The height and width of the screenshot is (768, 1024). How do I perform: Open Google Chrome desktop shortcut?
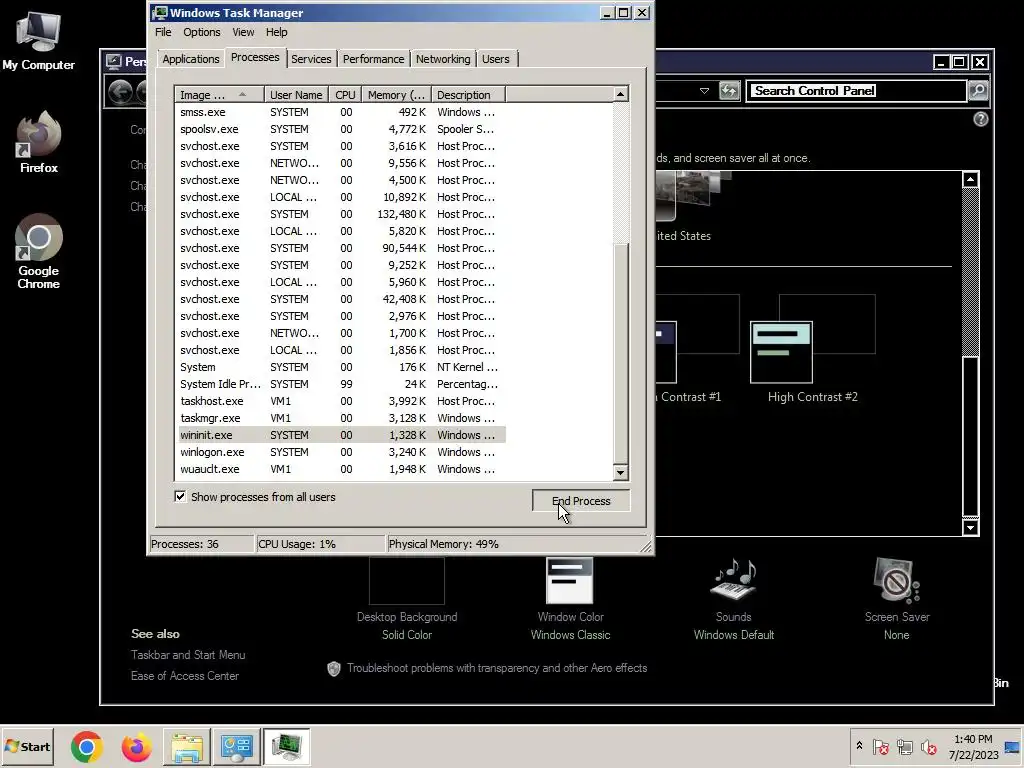tap(39, 251)
